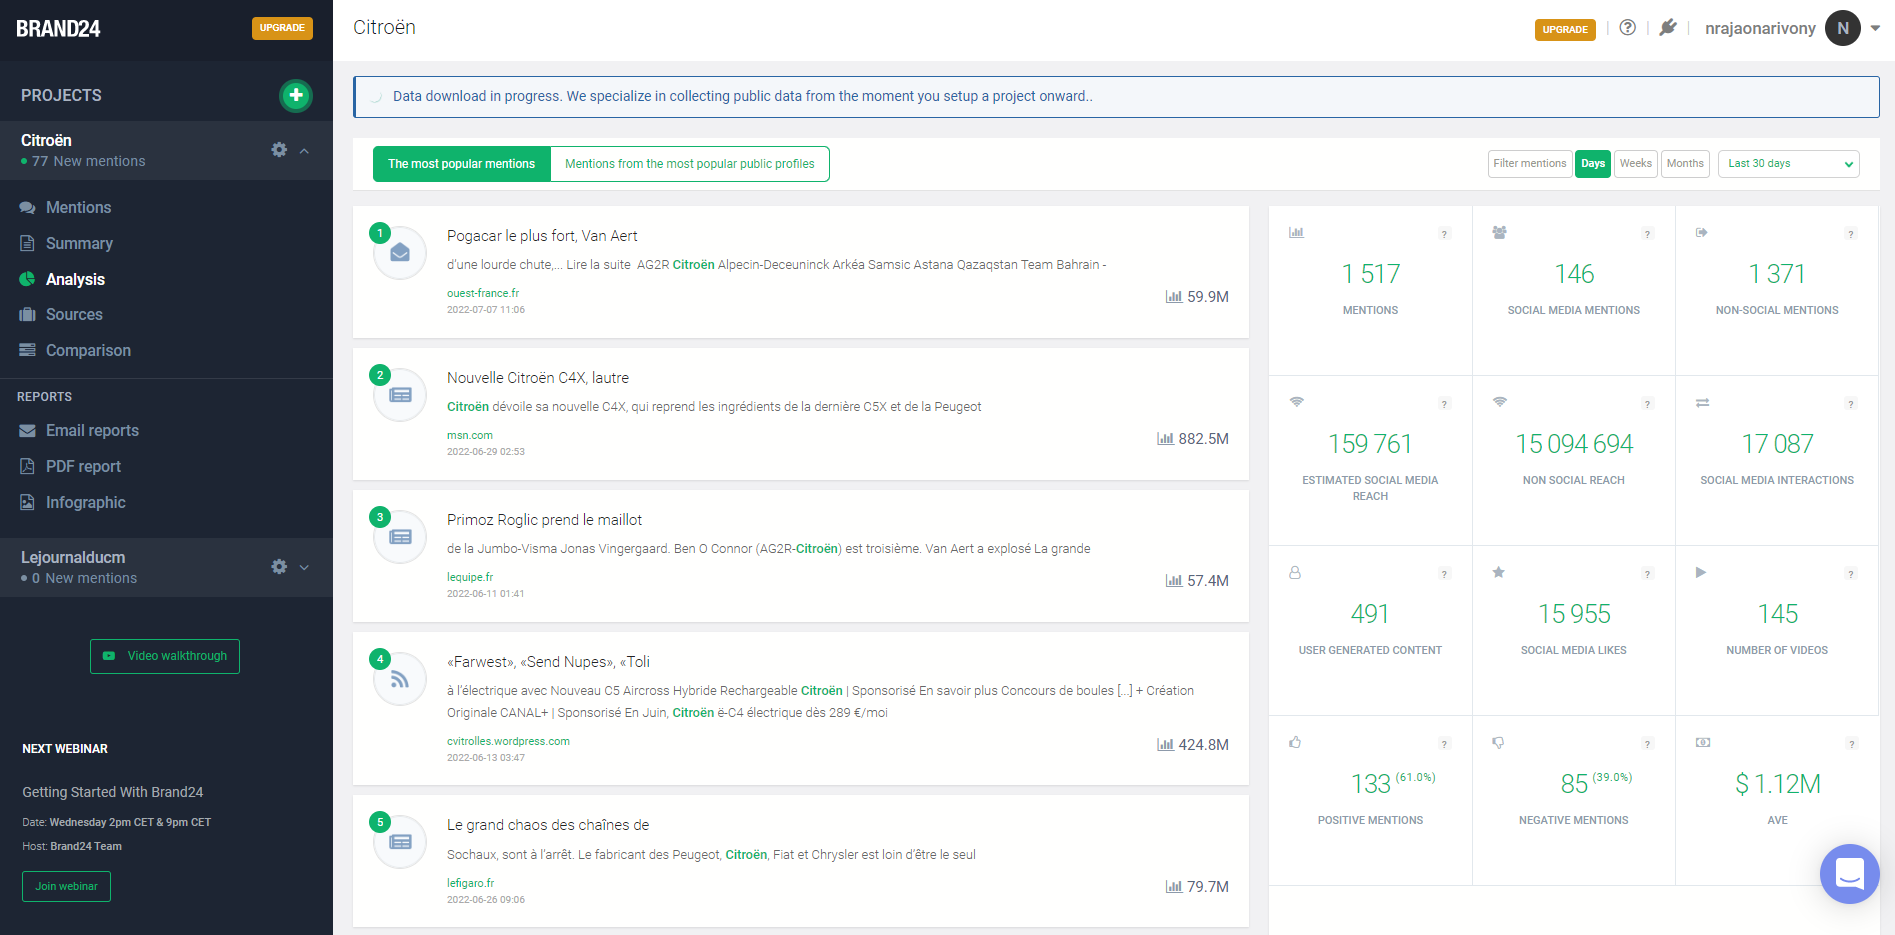Open integrations plug icon
Screen dimensions: 1895x935
(x=1668, y=28)
